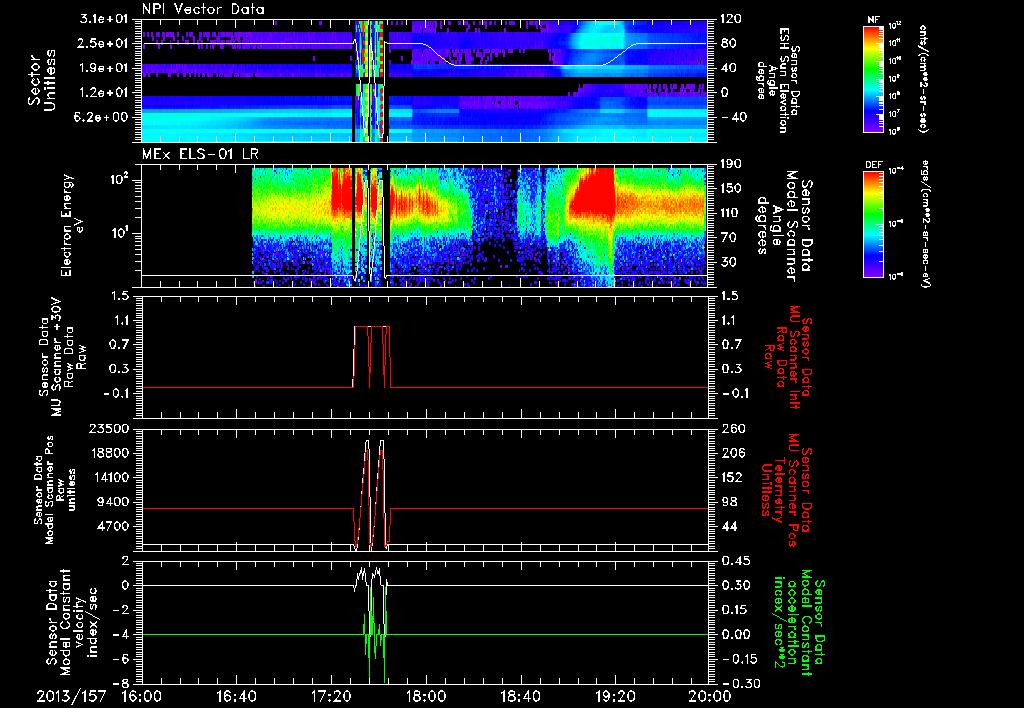Click the DEF colorbar units label ergs/(cm**2-sr-sec-eV)
Screen dimensions: 1024x708
coord(925,224)
